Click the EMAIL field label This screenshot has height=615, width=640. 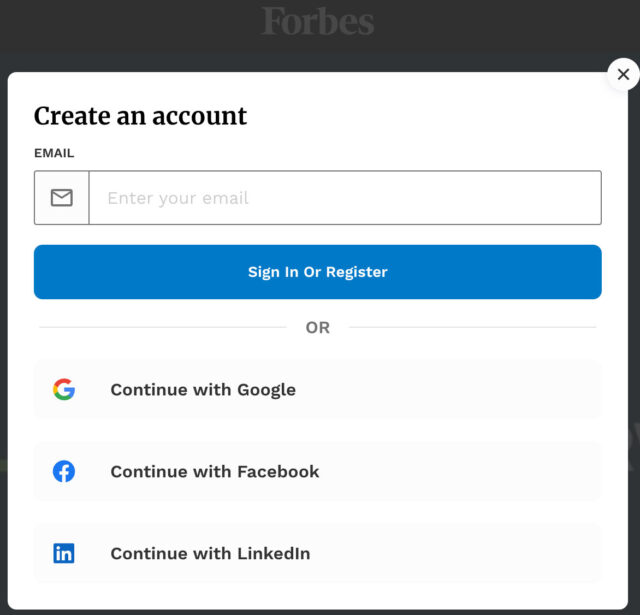[x=54, y=154]
